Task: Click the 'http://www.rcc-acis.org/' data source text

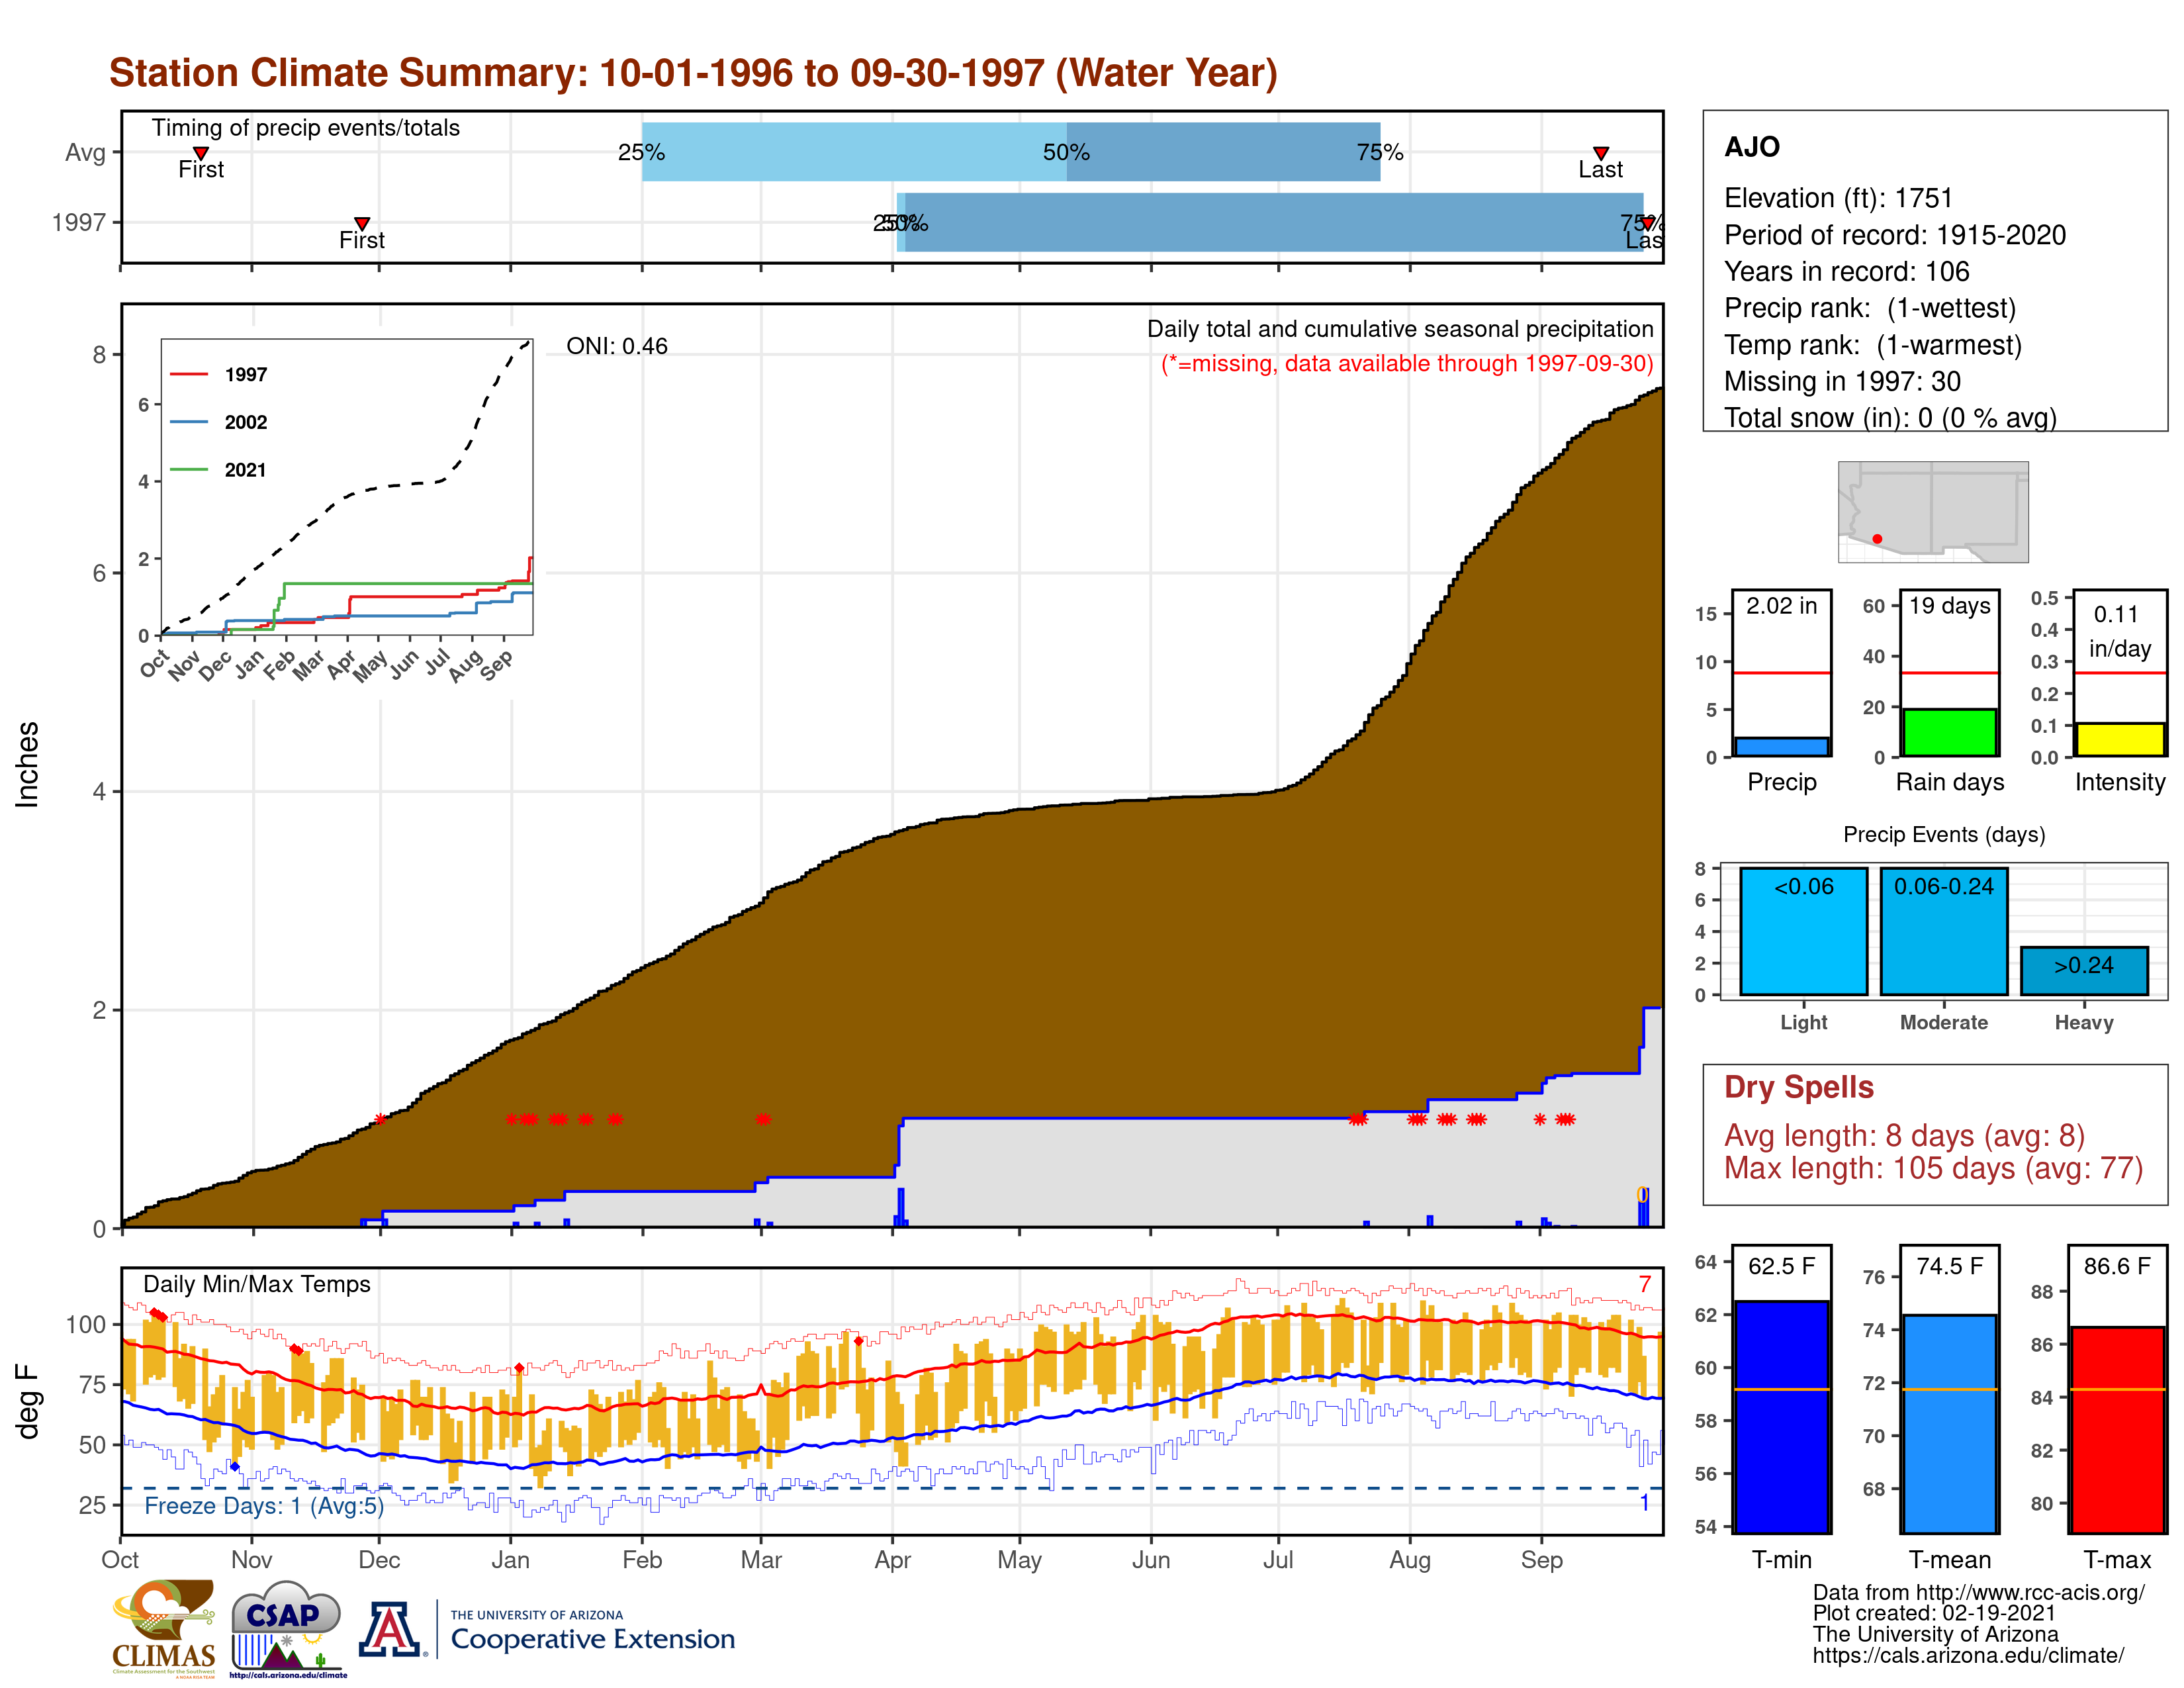Action: [2031, 1592]
